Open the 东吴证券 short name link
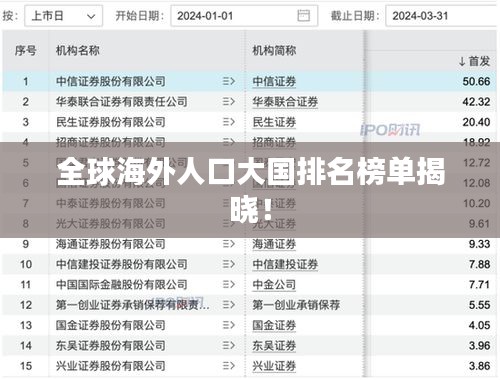This screenshot has height=380, width=500. pyautogui.click(x=274, y=346)
